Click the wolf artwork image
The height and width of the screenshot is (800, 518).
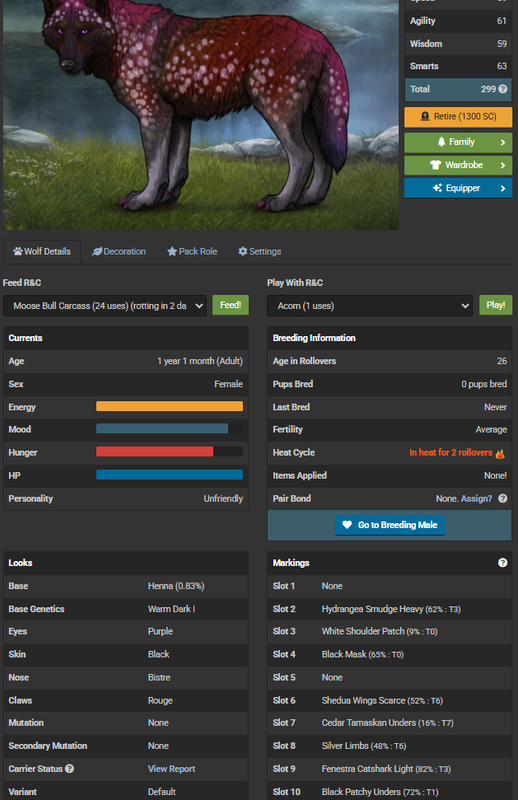pyautogui.click(x=201, y=114)
